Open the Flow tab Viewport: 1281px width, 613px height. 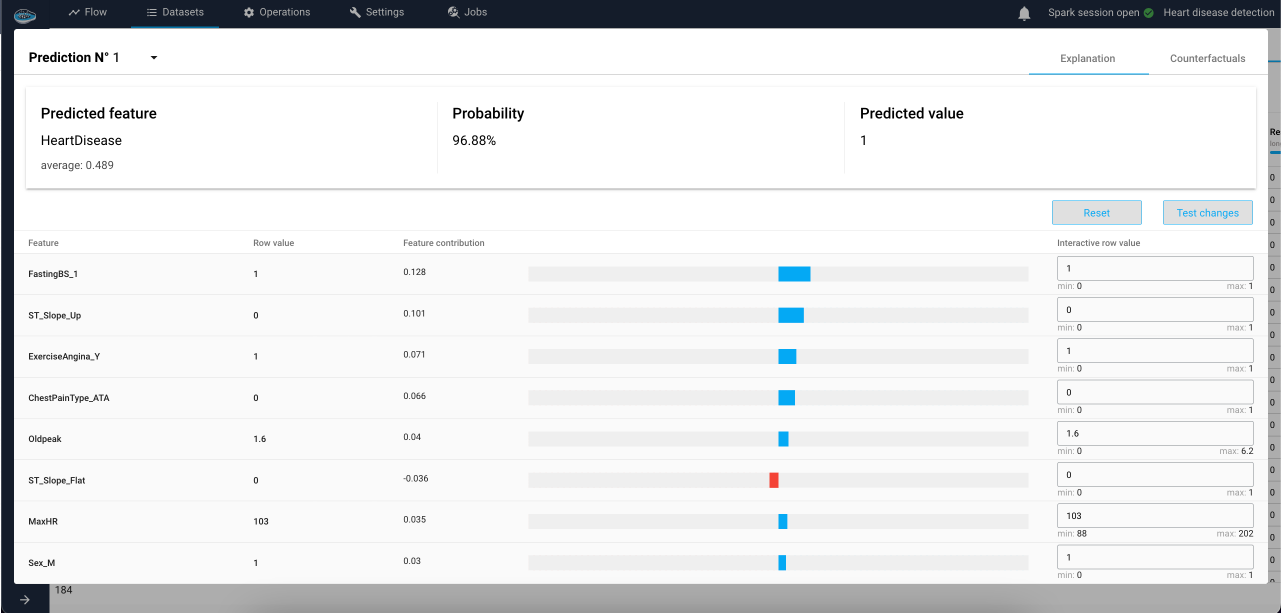click(x=88, y=12)
